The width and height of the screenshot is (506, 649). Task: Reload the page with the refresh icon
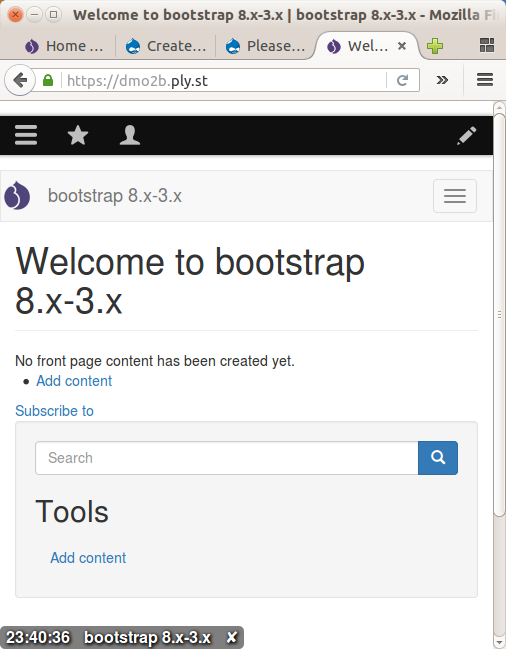pyautogui.click(x=402, y=80)
